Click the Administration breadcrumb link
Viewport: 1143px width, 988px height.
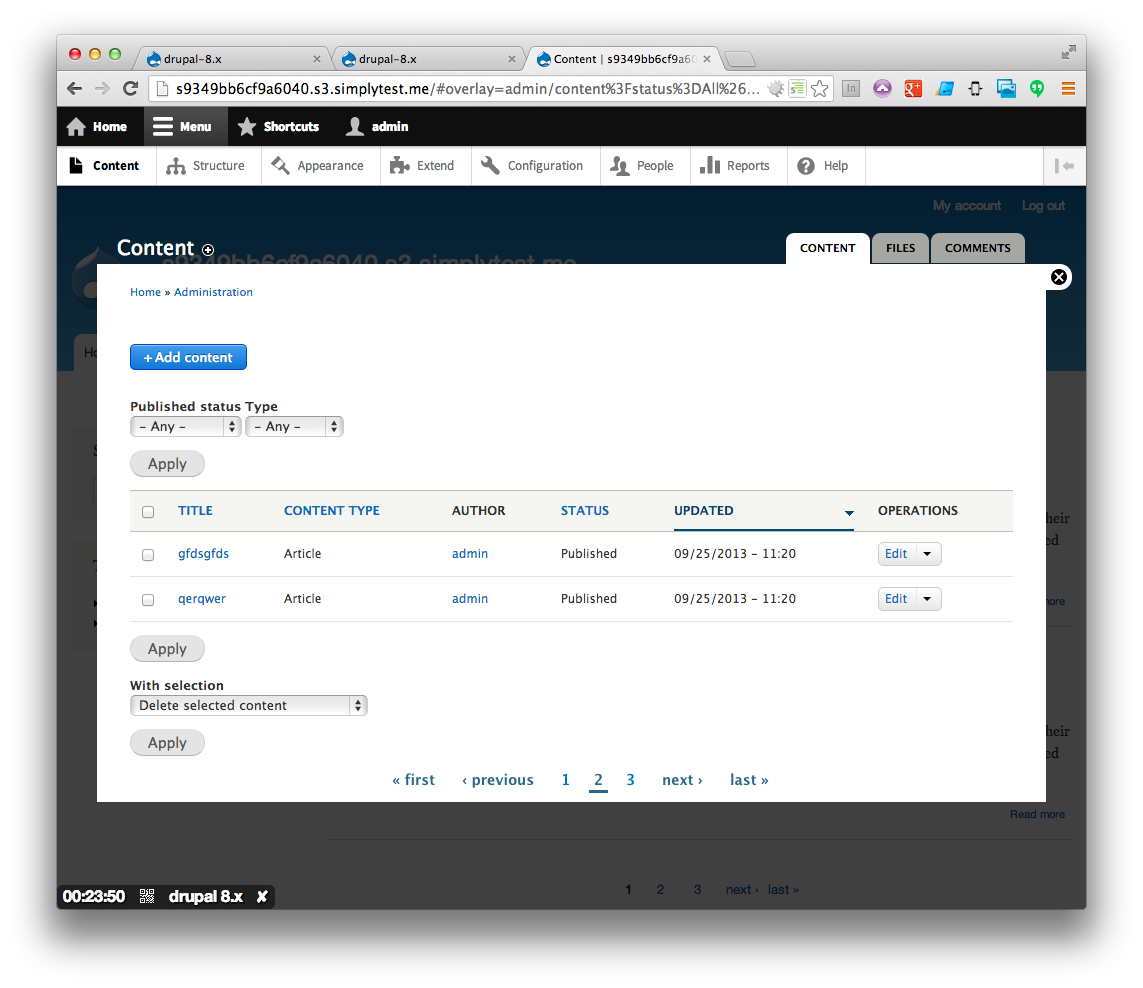click(214, 292)
